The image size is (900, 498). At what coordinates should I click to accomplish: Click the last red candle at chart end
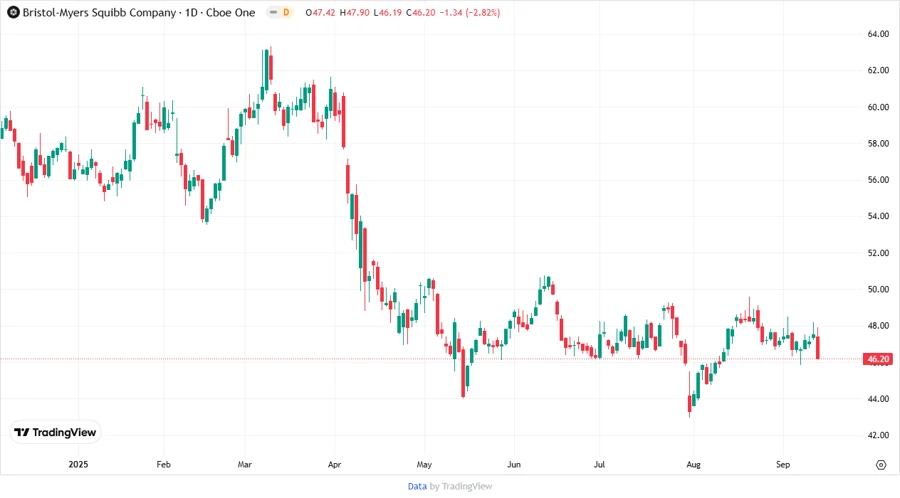(x=817, y=347)
